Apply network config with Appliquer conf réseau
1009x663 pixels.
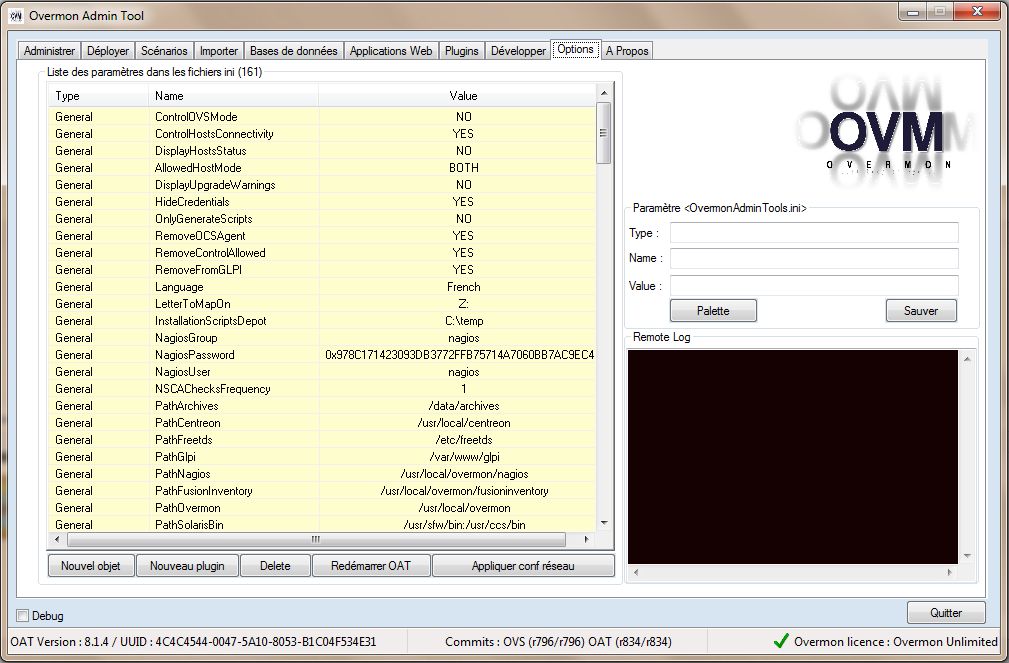click(523, 566)
